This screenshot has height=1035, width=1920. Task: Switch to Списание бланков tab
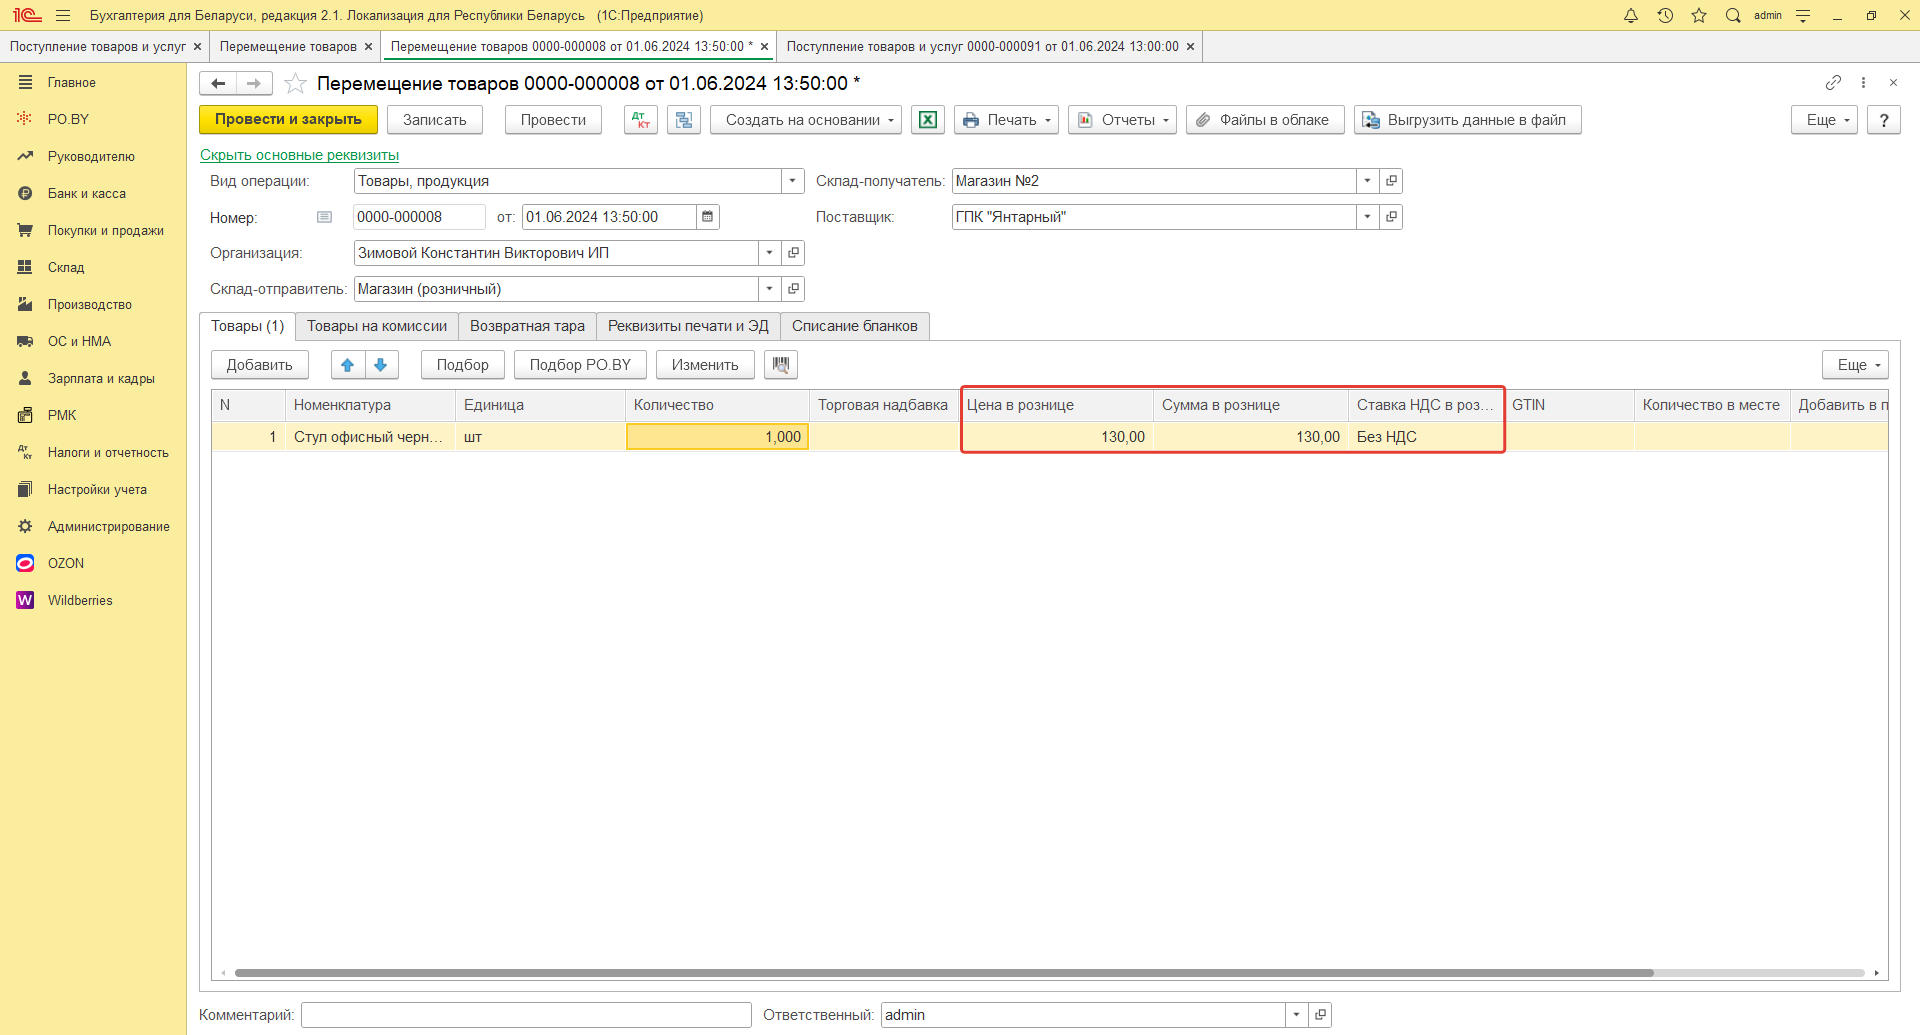855,326
